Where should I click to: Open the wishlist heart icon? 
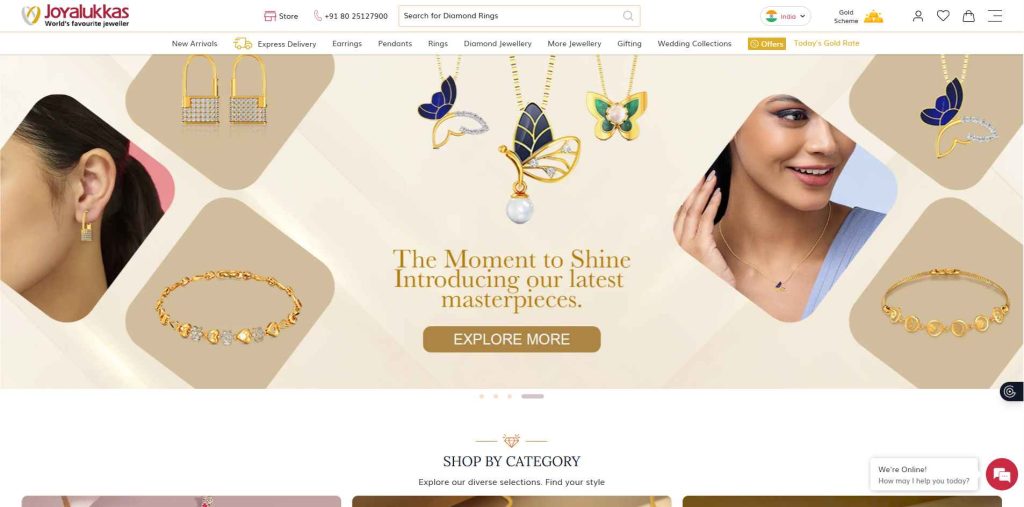943,16
